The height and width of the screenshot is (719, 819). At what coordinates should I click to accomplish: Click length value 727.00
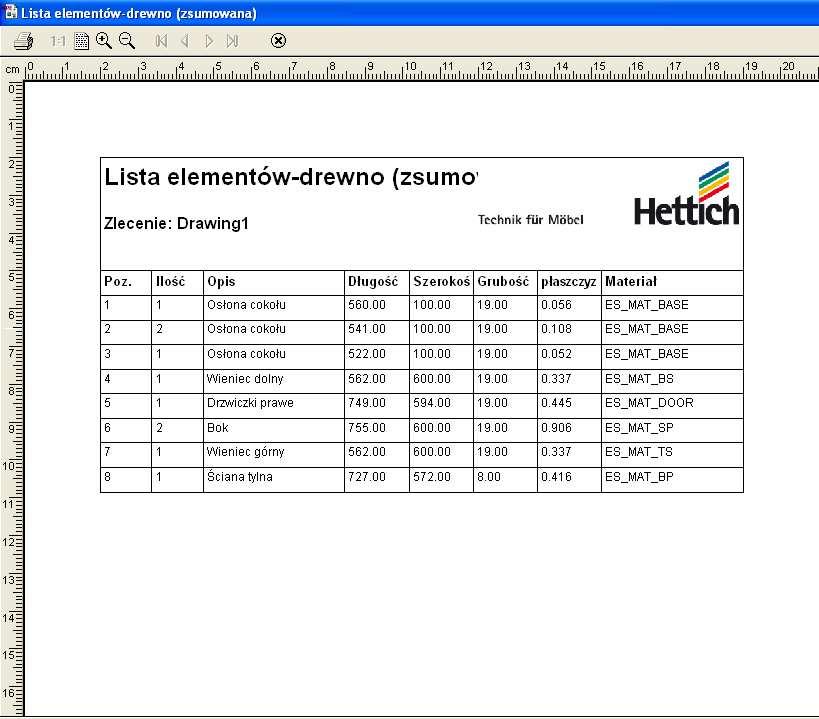click(x=367, y=477)
